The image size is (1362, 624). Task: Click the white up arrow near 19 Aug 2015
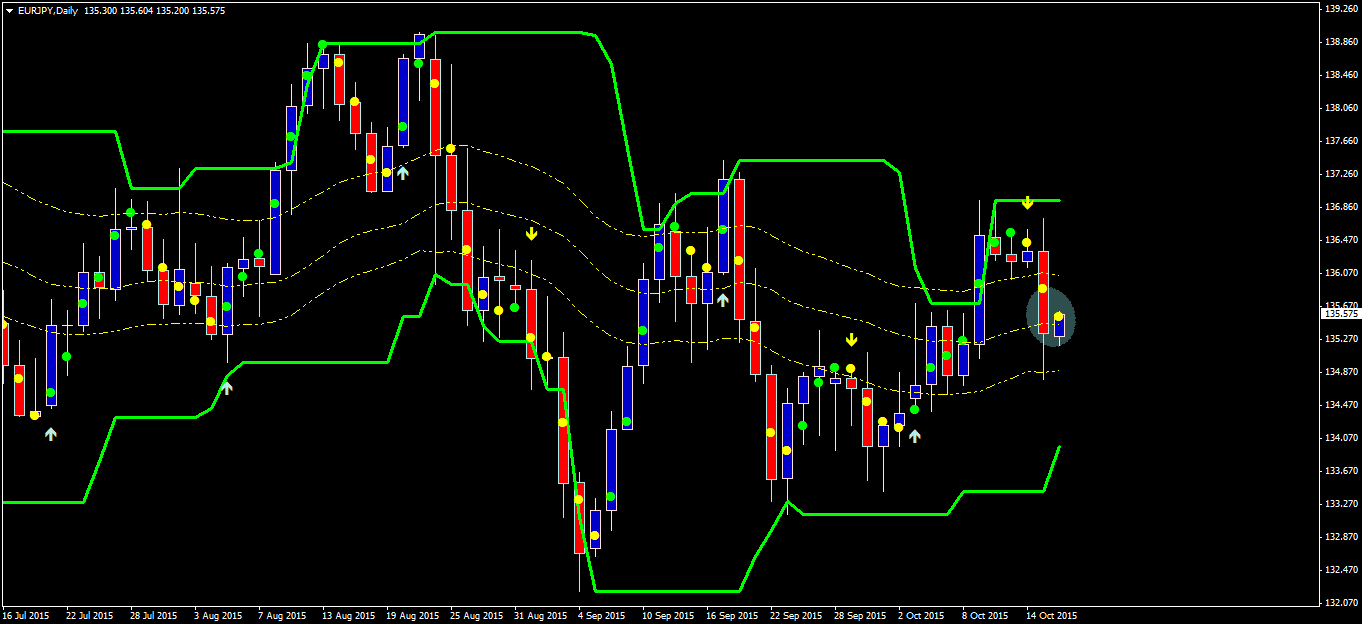pyautogui.click(x=403, y=172)
